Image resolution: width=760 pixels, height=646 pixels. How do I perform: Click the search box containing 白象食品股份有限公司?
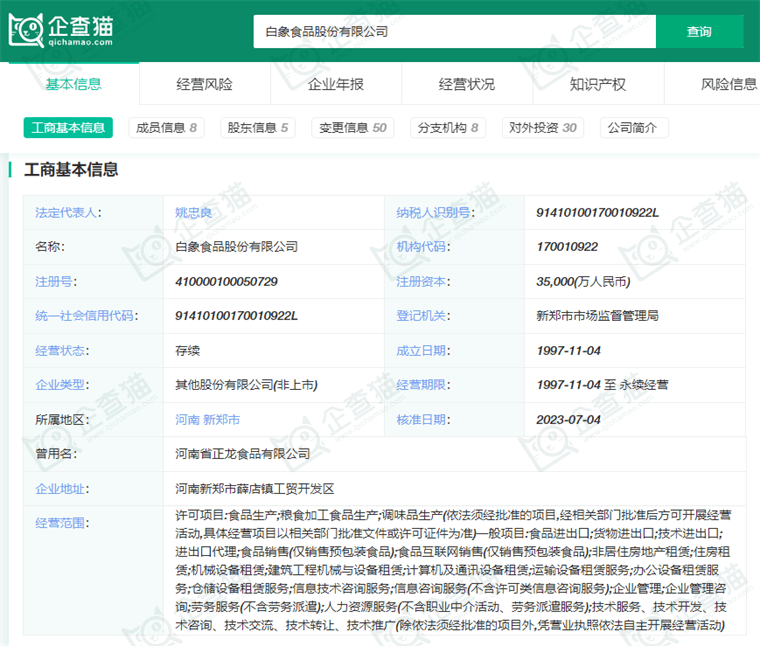point(454,32)
